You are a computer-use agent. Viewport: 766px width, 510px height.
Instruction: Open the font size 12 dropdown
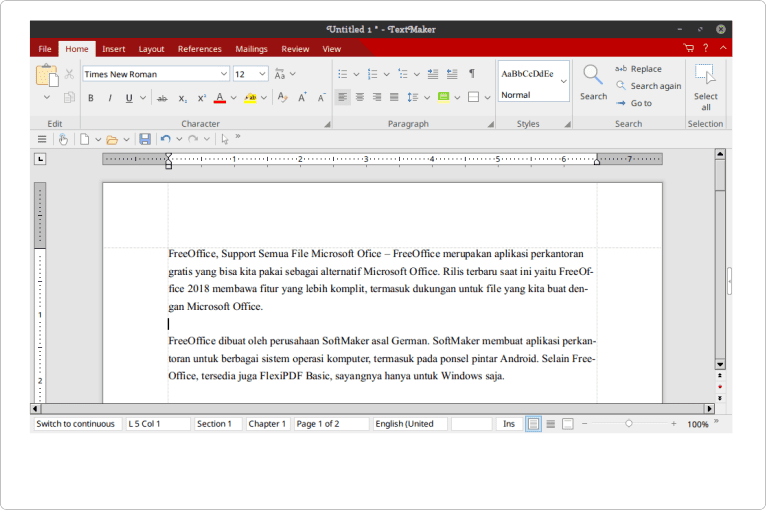[x=262, y=74]
